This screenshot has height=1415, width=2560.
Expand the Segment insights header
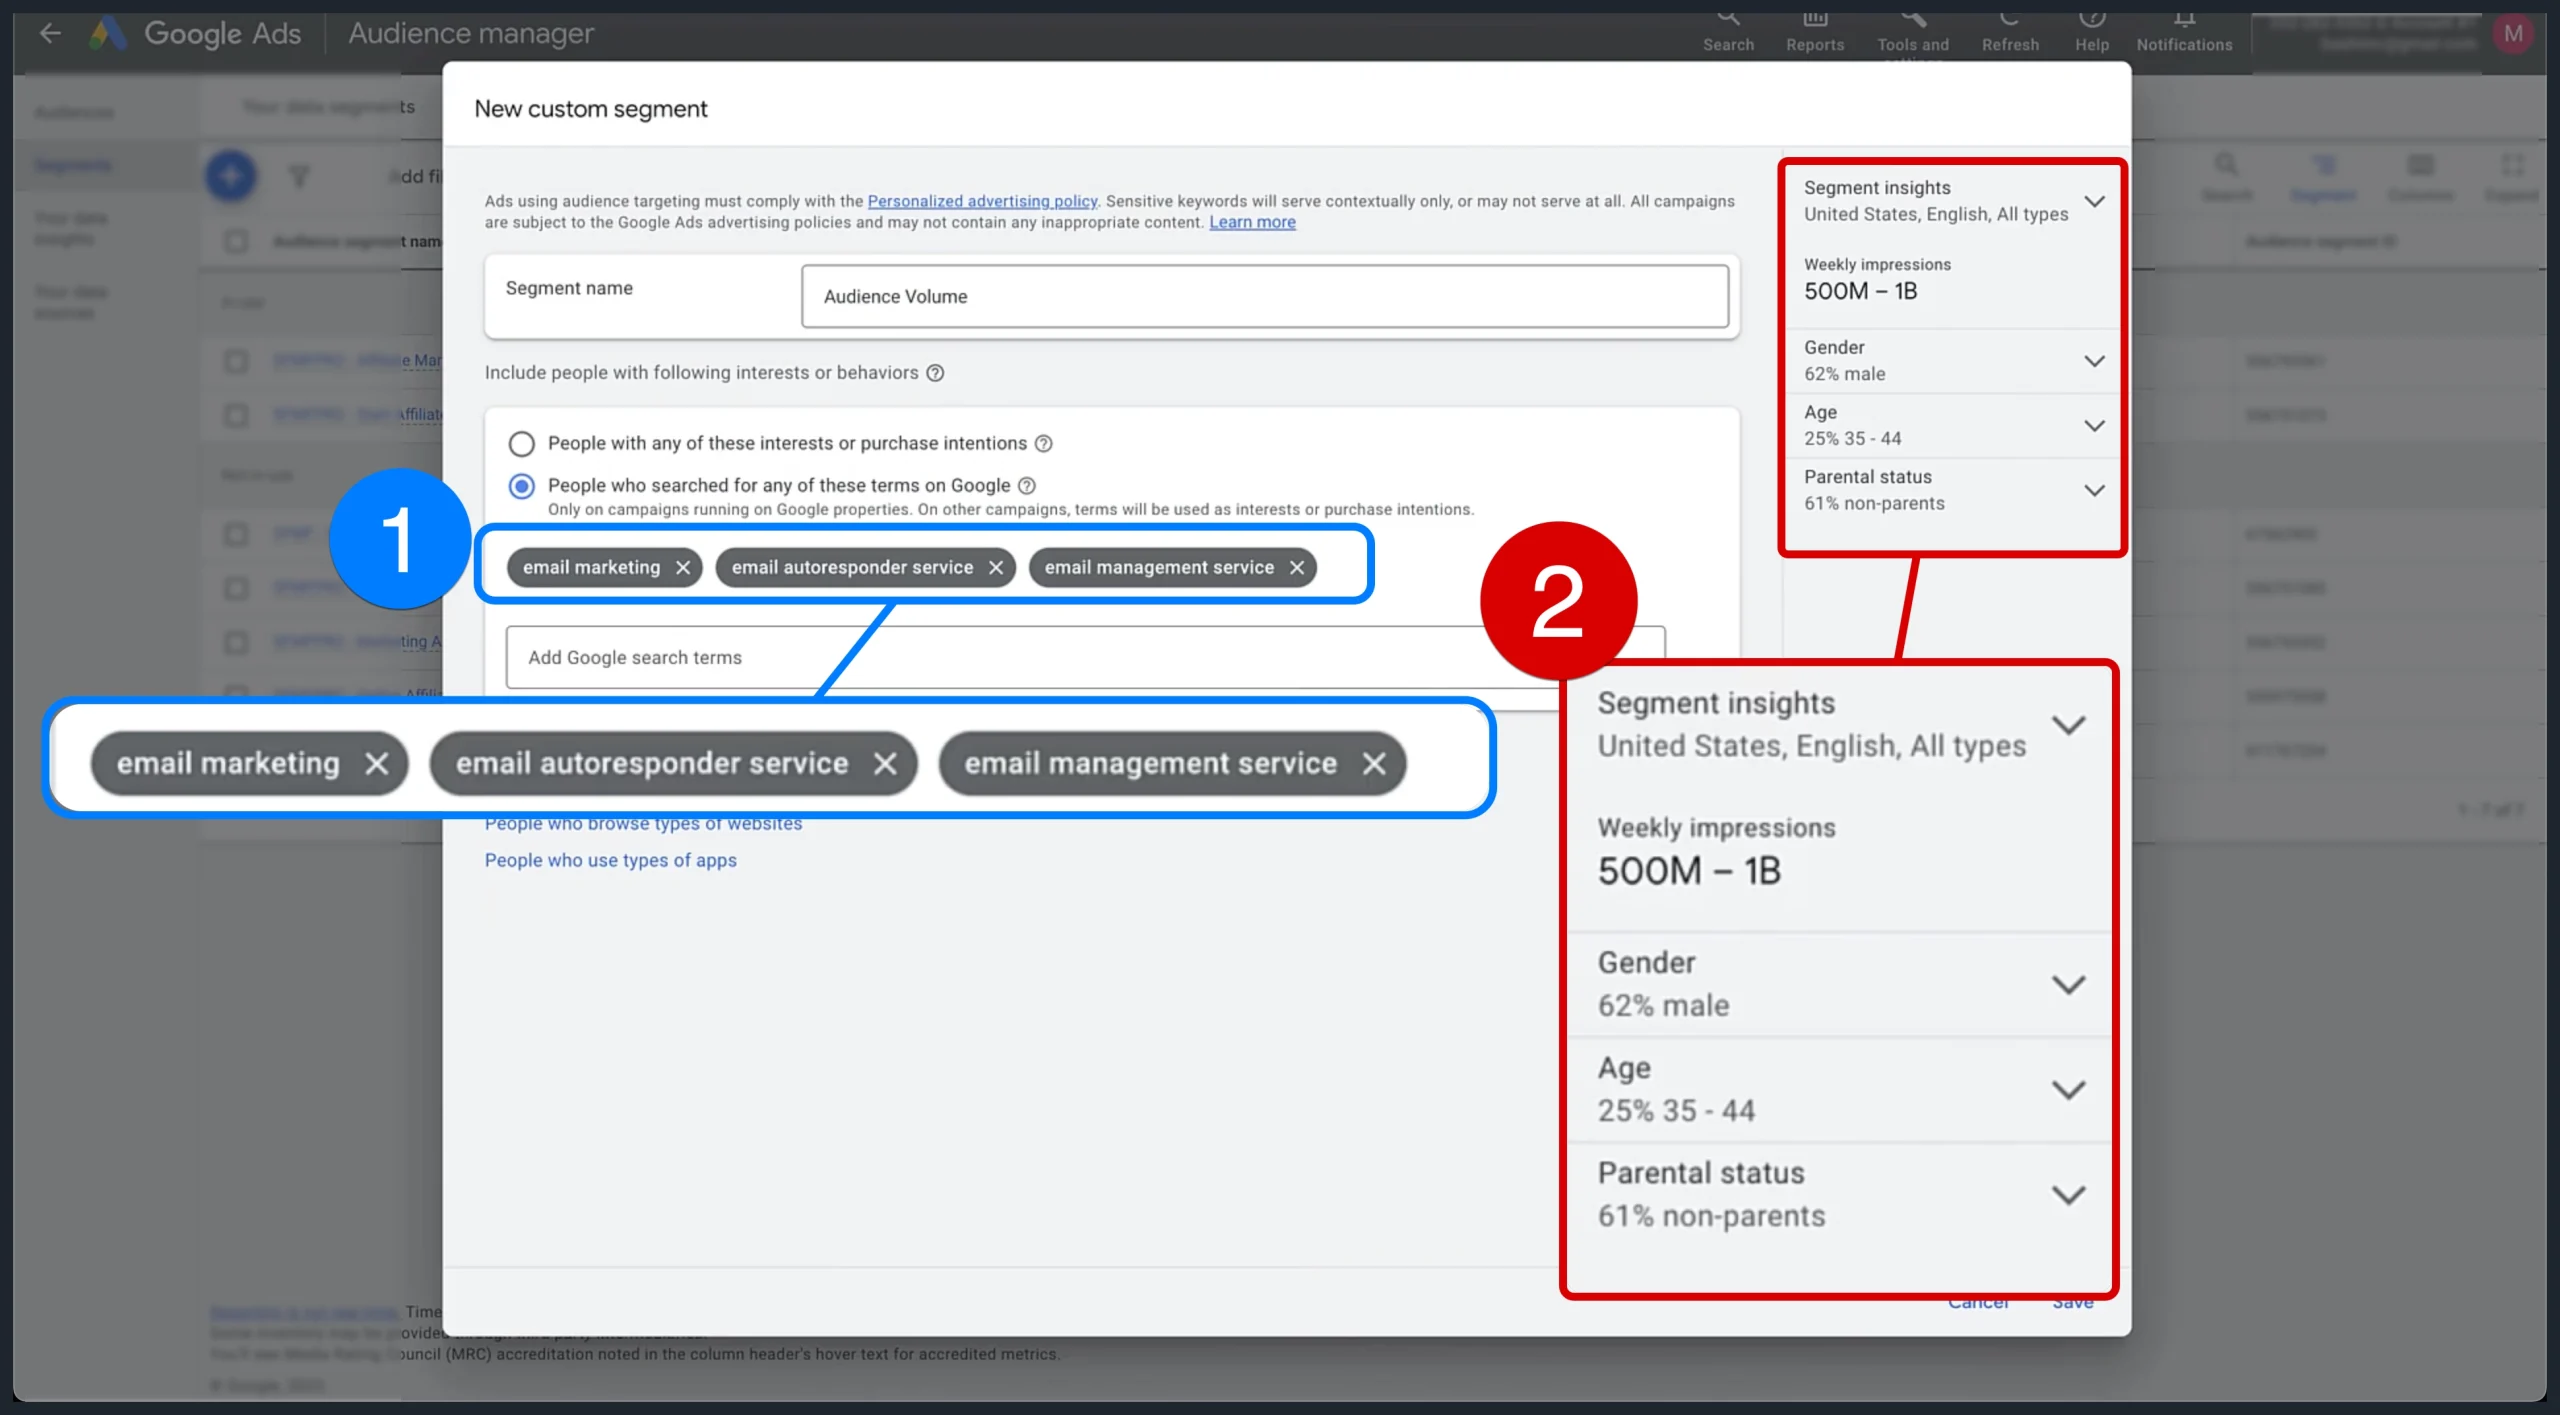pyautogui.click(x=2094, y=201)
